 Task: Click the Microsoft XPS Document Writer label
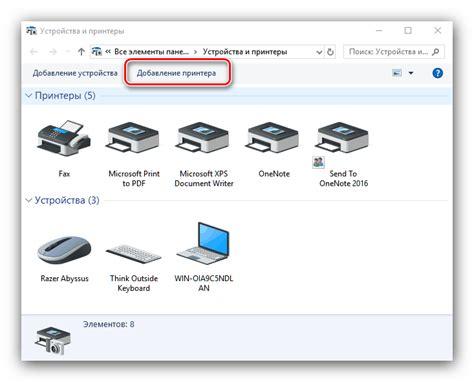[204, 178]
